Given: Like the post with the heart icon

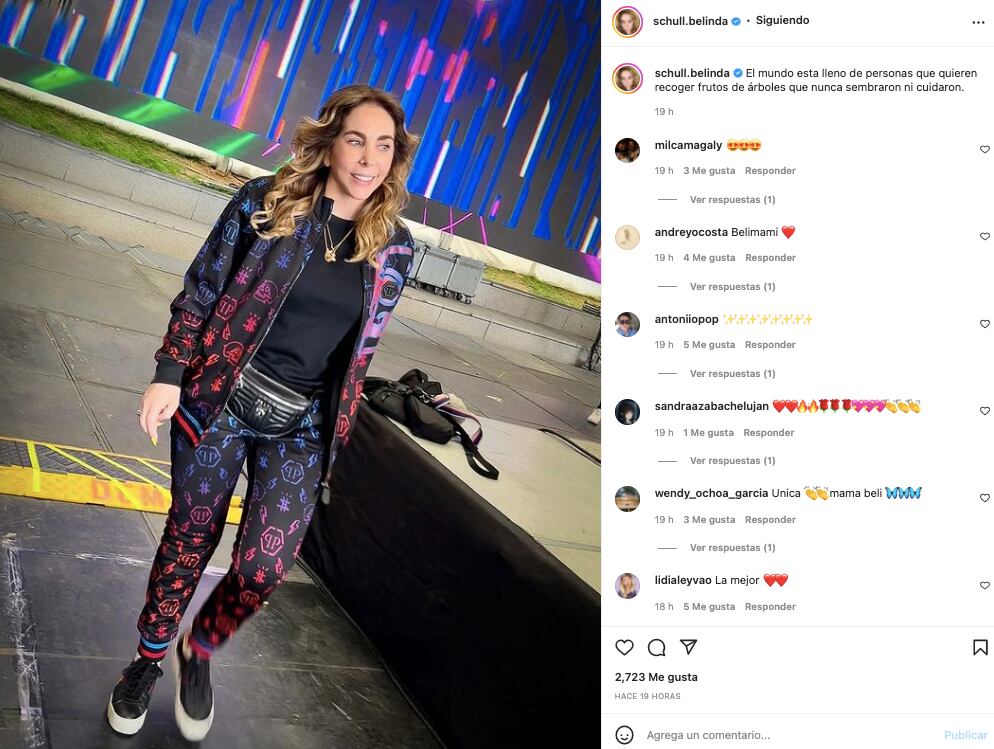Looking at the screenshot, I should [x=624, y=647].
